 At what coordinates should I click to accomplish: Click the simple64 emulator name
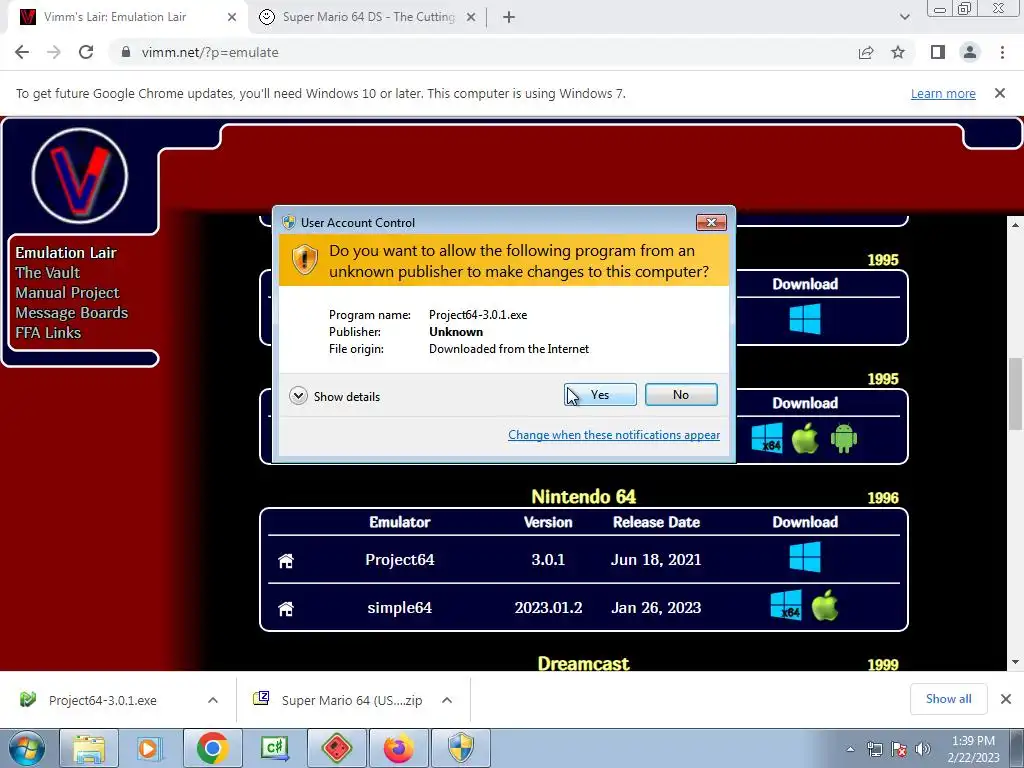point(400,608)
